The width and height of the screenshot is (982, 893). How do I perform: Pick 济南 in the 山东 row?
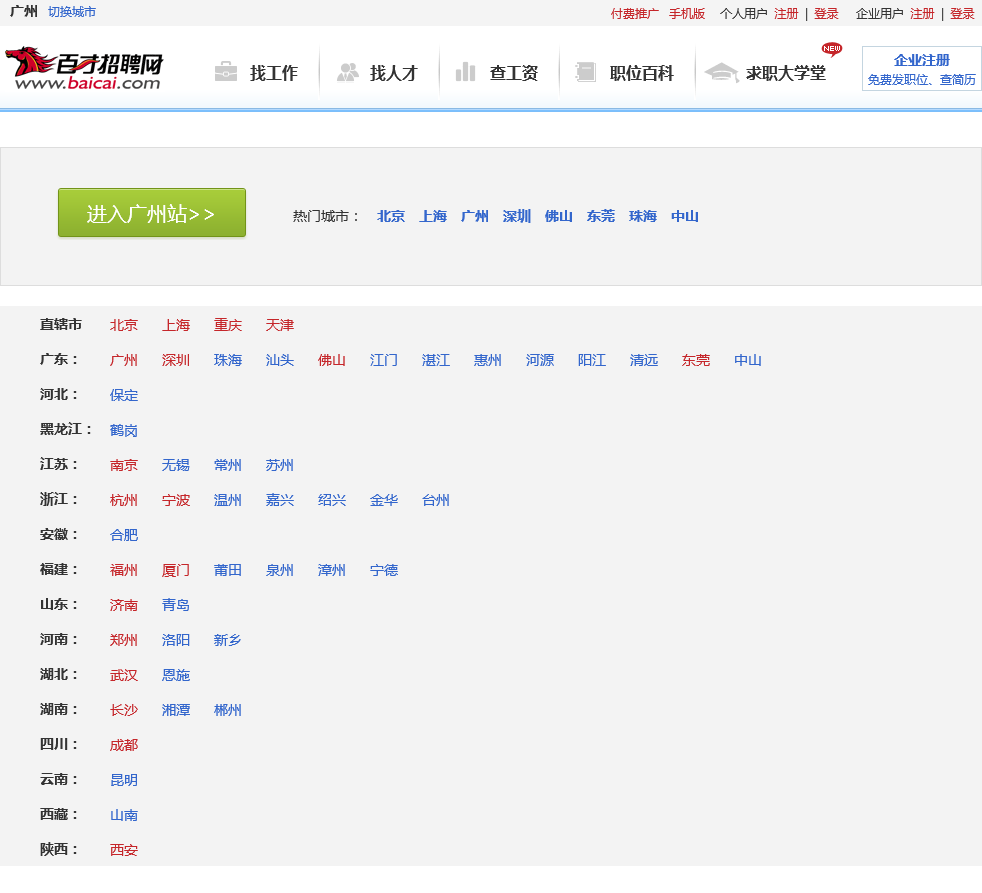(x=123, y=605)
